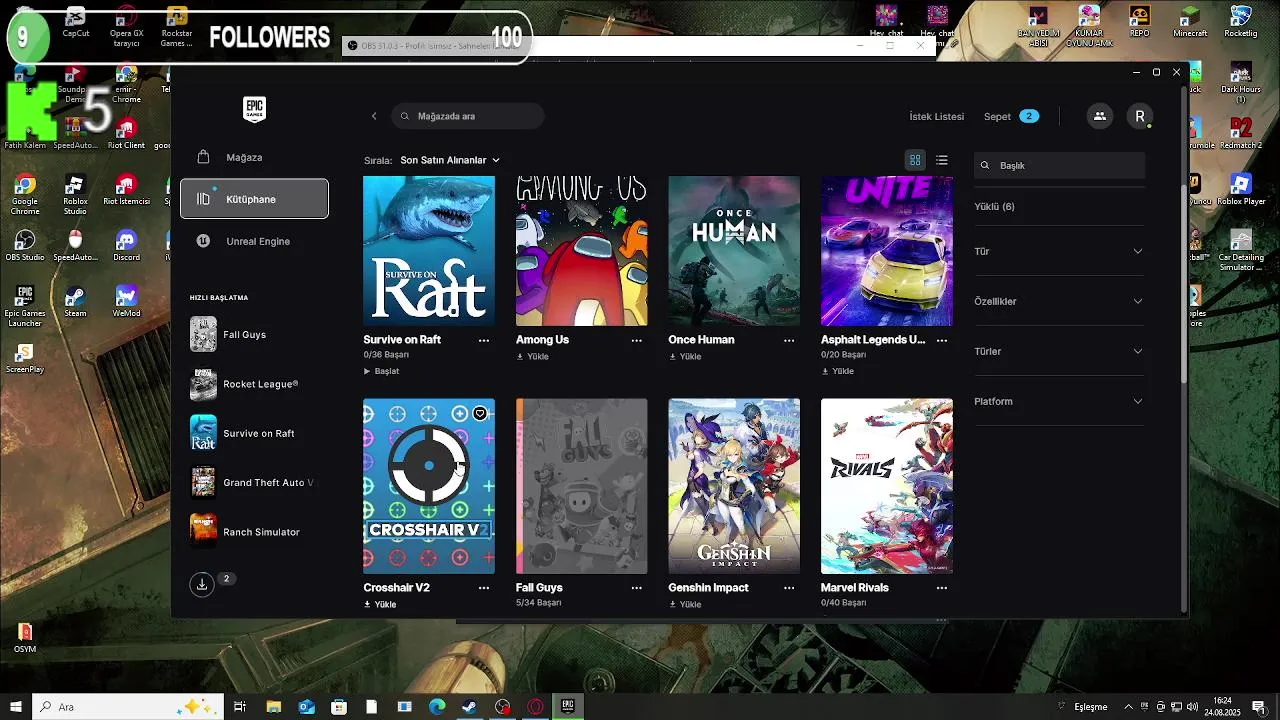Open Microsoft Edge from taskbar
This screenshot has height=720, width=1280.
click(437, 706)
